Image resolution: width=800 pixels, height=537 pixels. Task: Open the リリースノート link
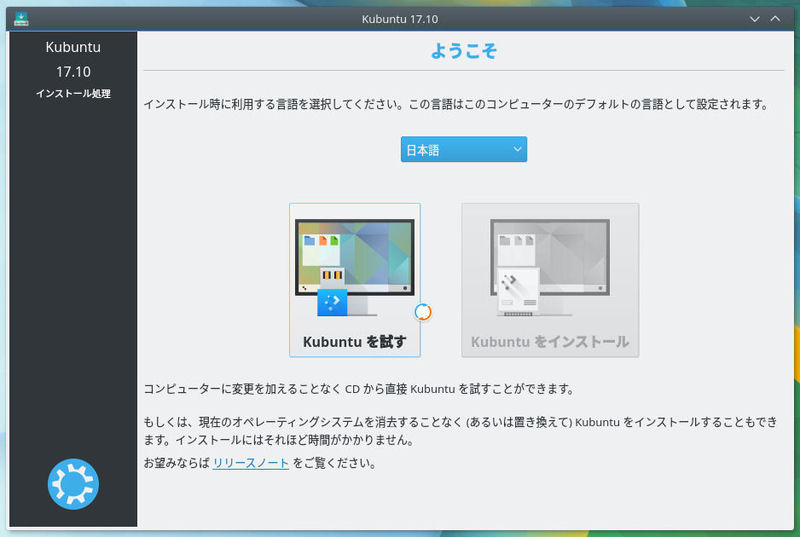251,463
